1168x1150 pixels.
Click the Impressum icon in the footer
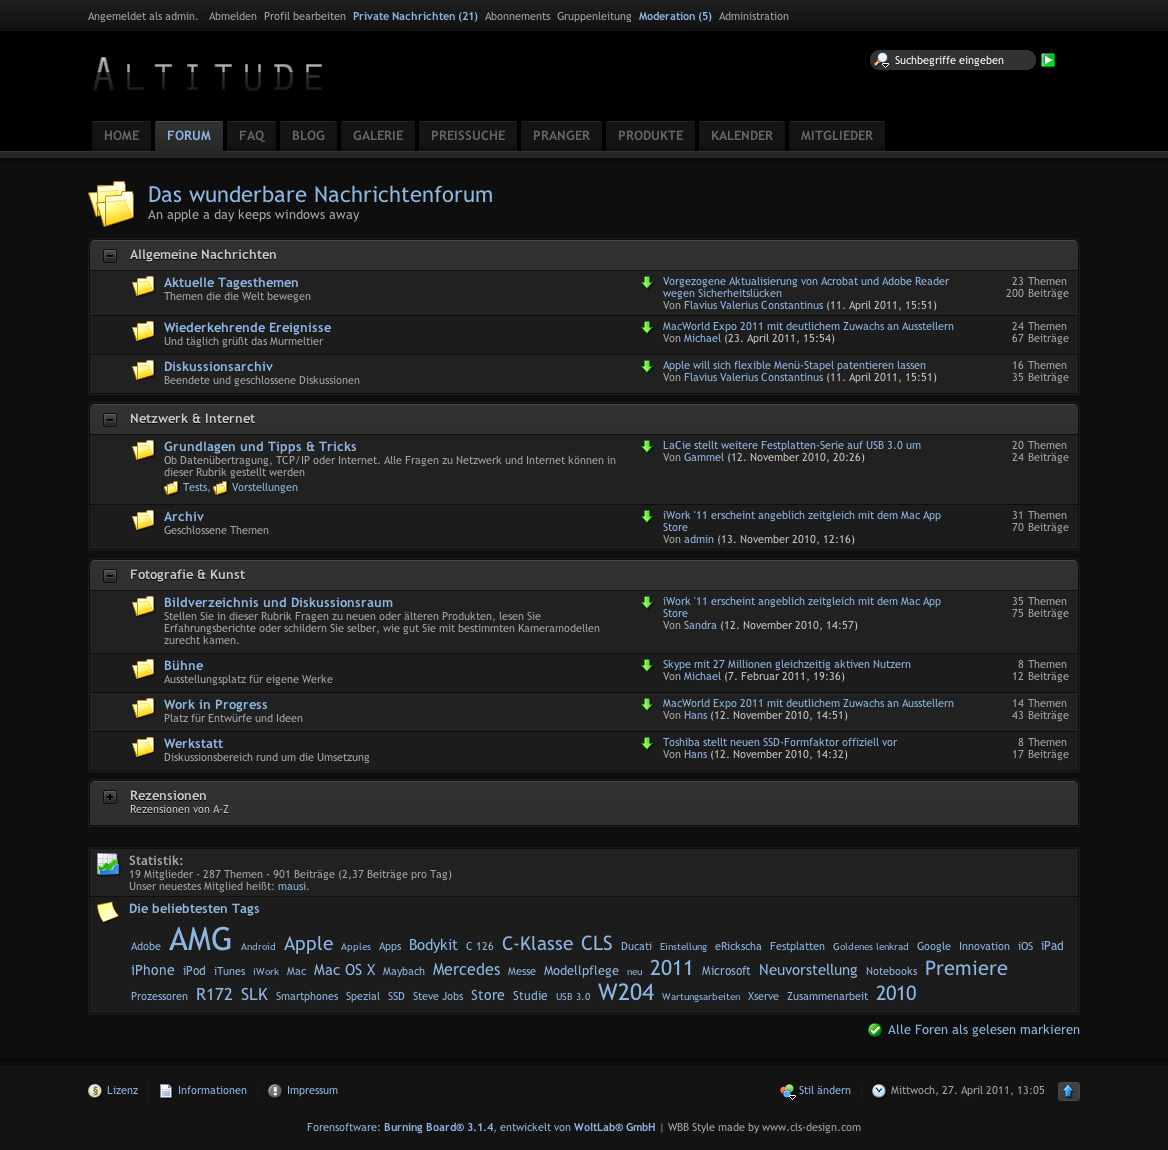click(275, 1091)
